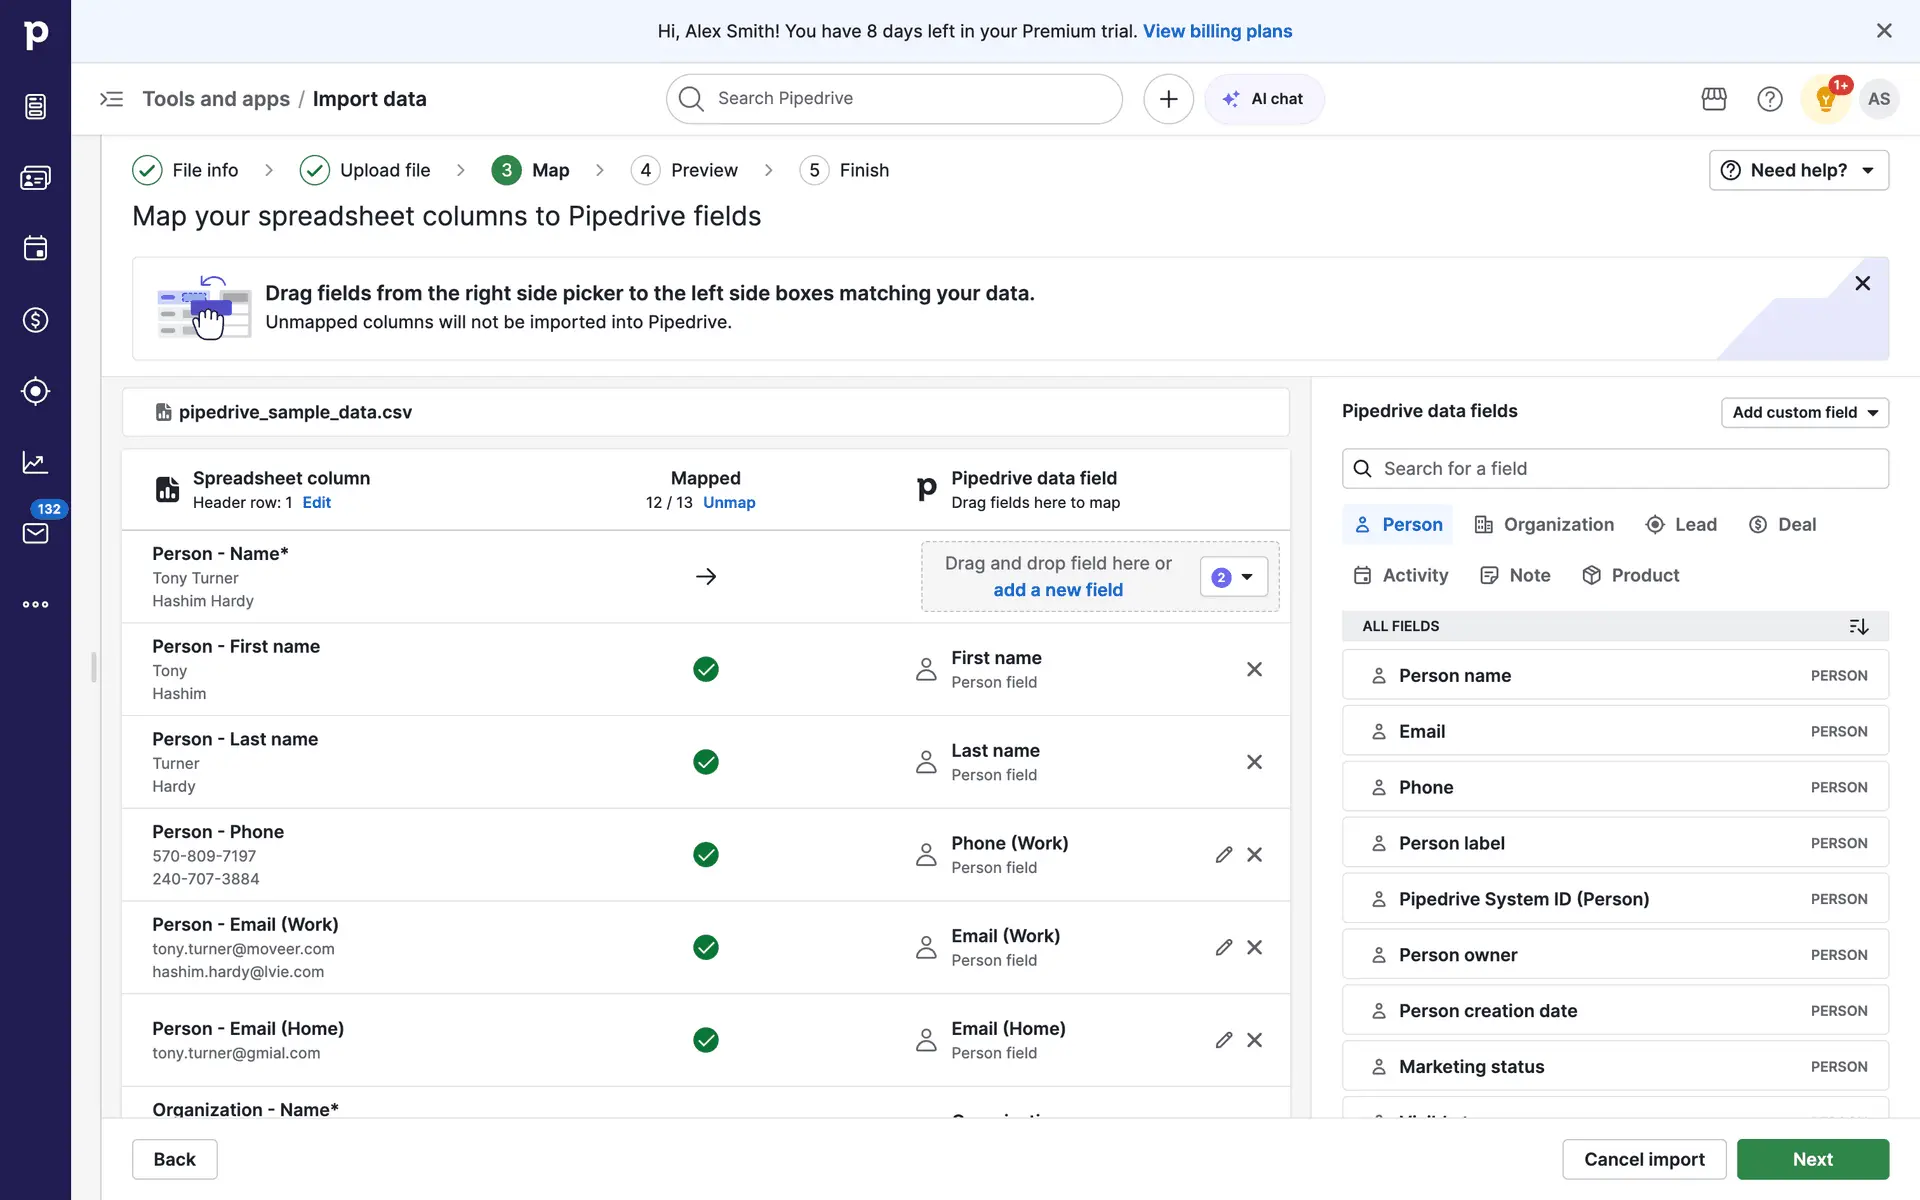Remove the First name field mapping
The width and height of the screenshot is (1920, 1200).
(x=1254, y=669)
